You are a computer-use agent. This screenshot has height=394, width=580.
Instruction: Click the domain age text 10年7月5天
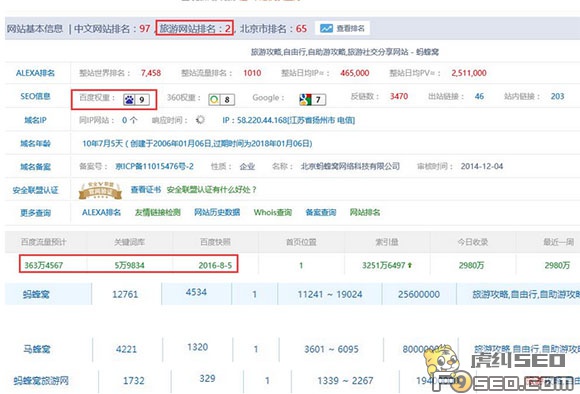pyautogui.click(x=102, y=144)
